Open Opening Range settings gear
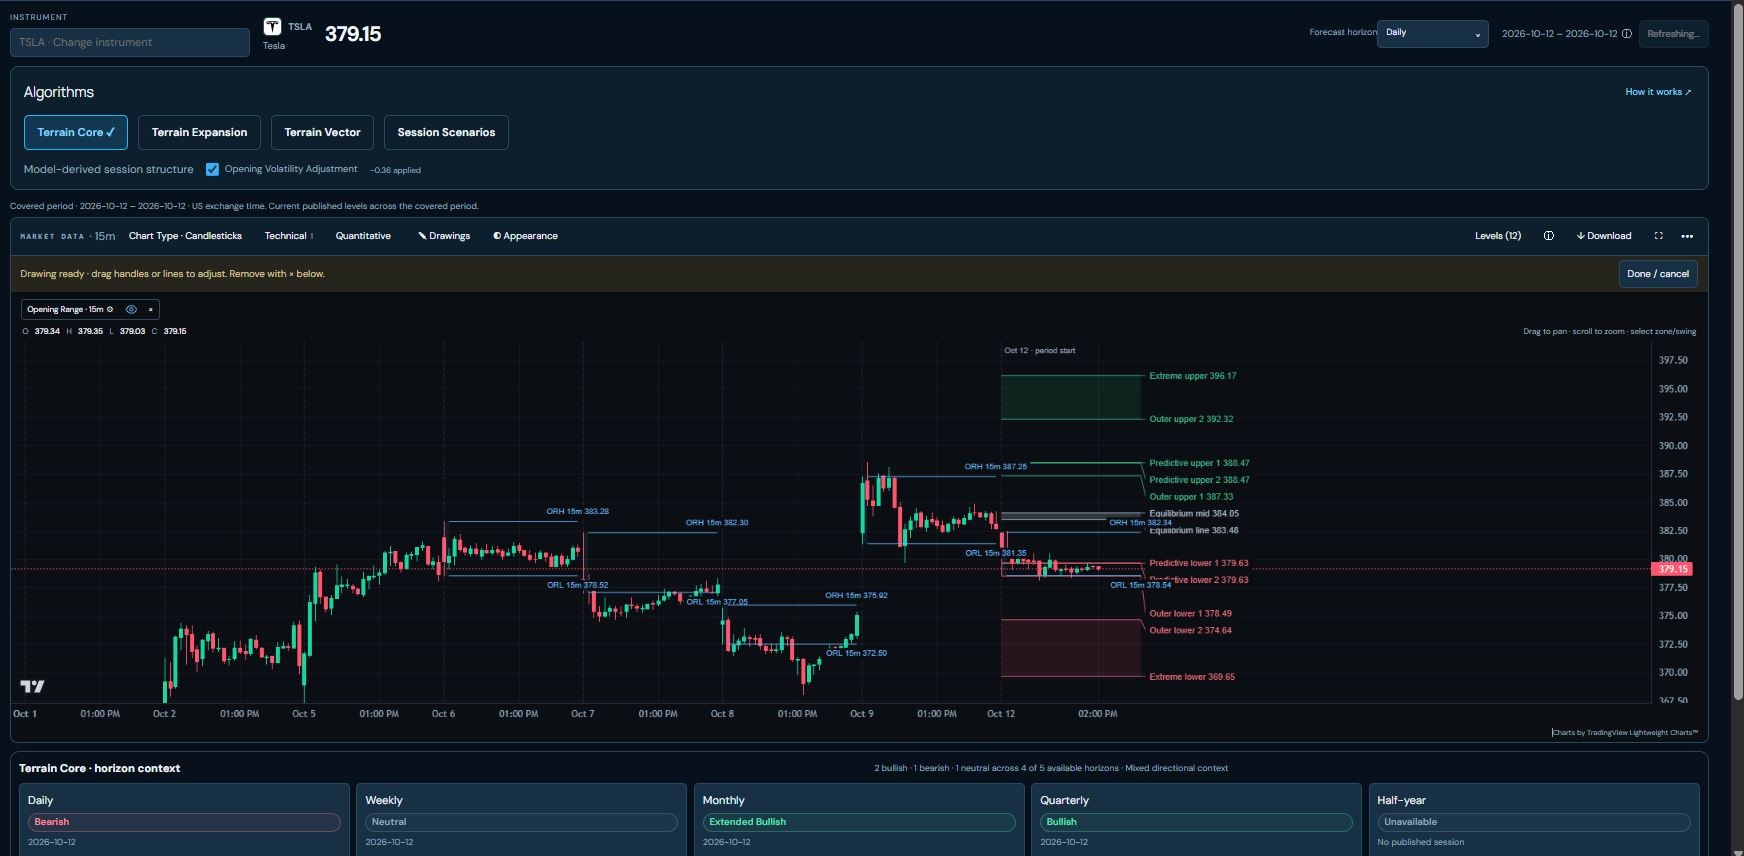1744x856 pixels. click(110, 310)
